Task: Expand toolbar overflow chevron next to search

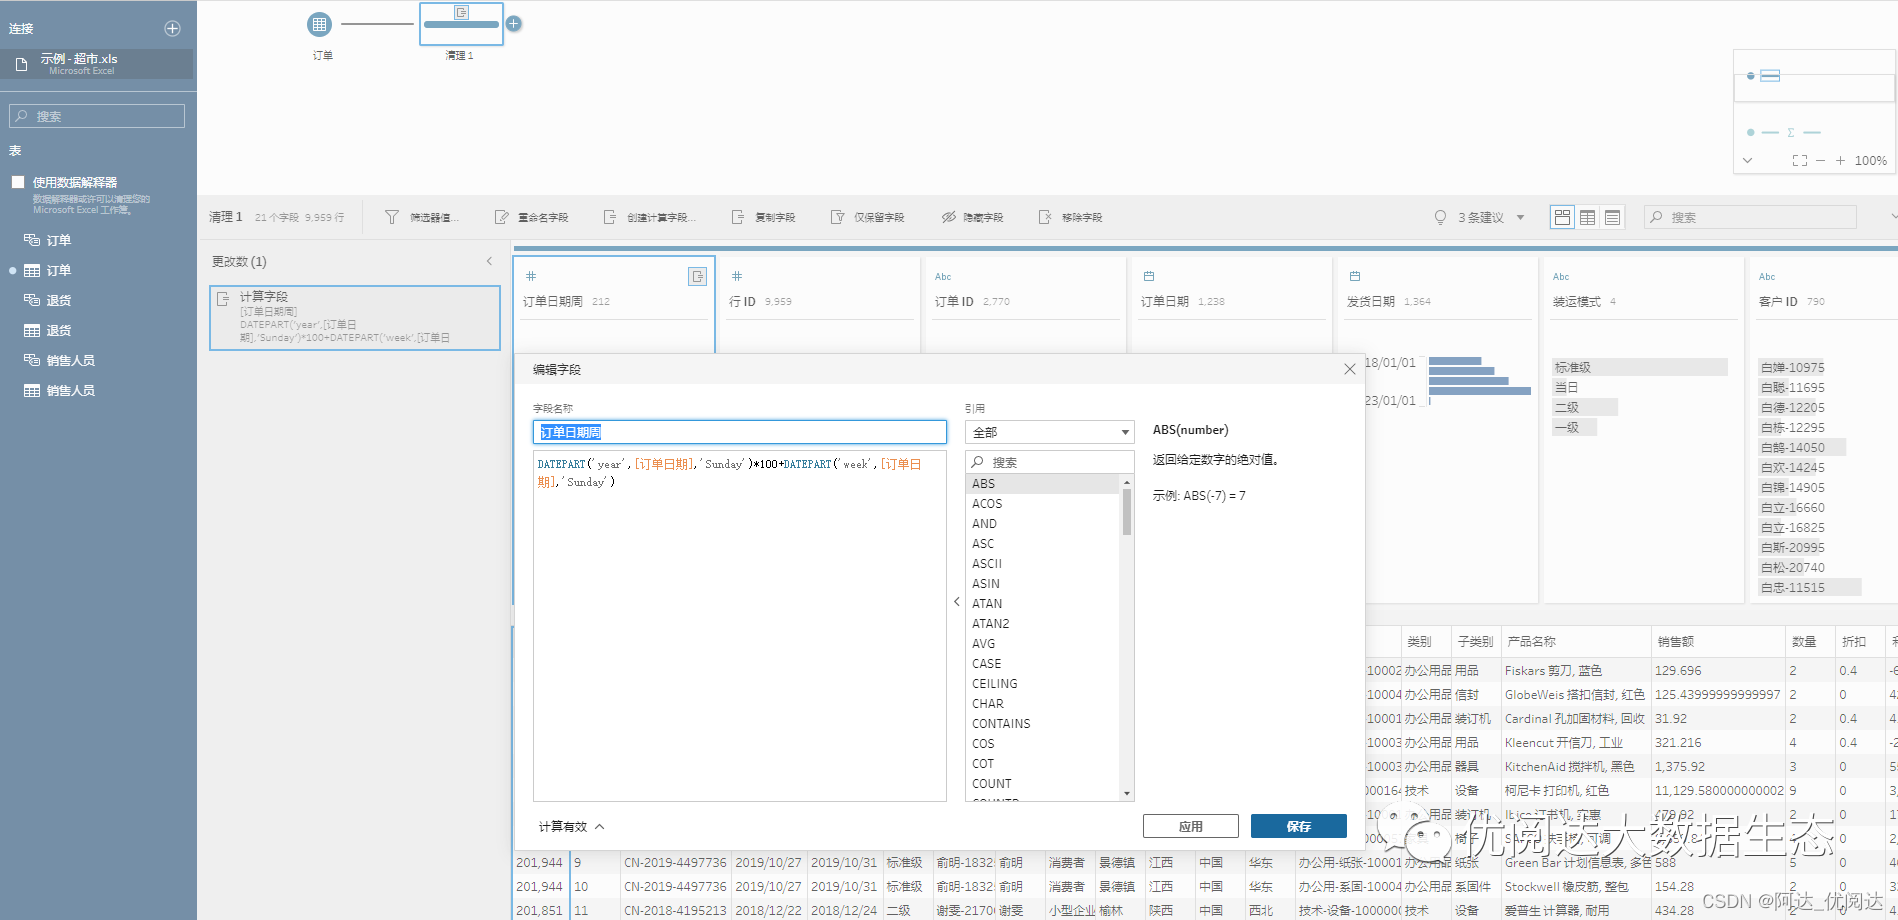Action: 1892,217
